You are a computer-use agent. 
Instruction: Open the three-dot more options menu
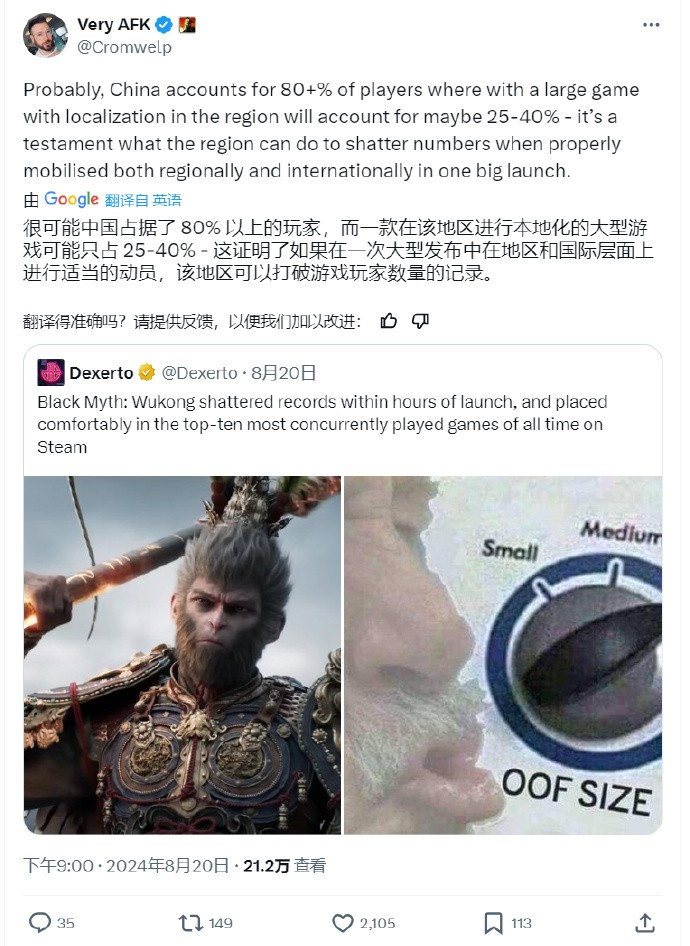tap(651, 25)
